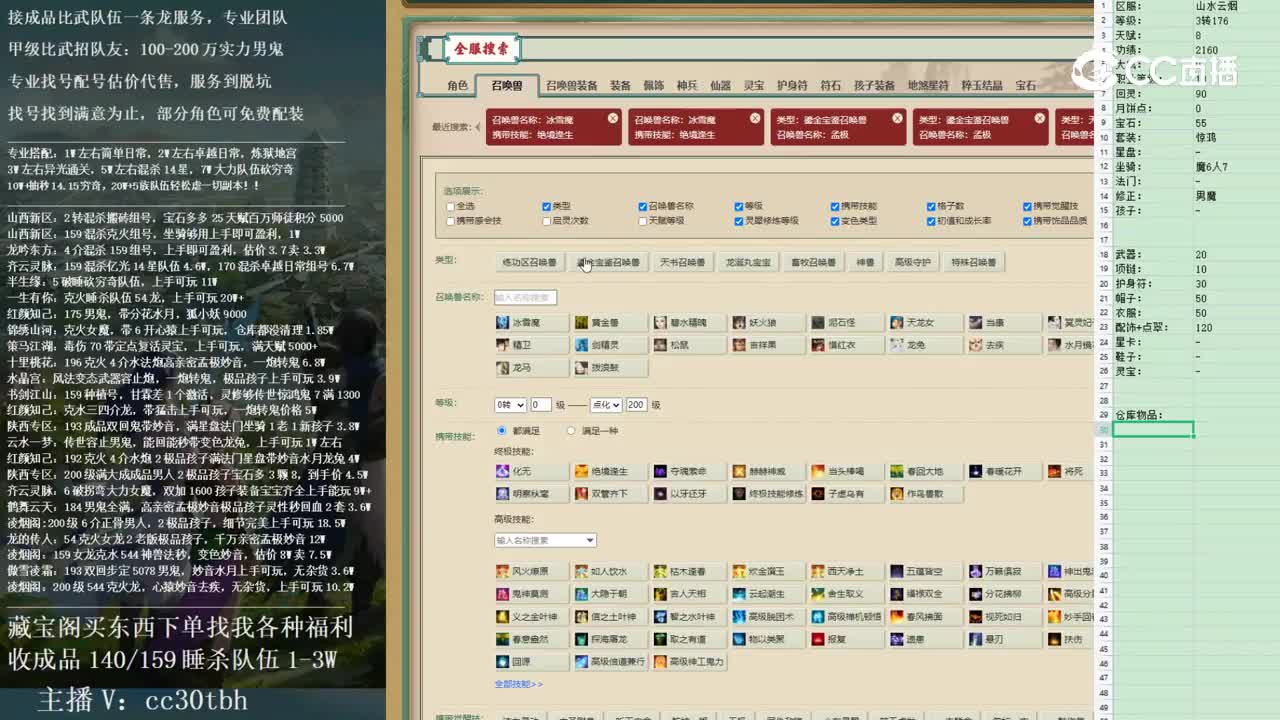Select the 满足一种 radio option
The width and height of the screenshot is (1280, 720).
click(x=571, y=431)
